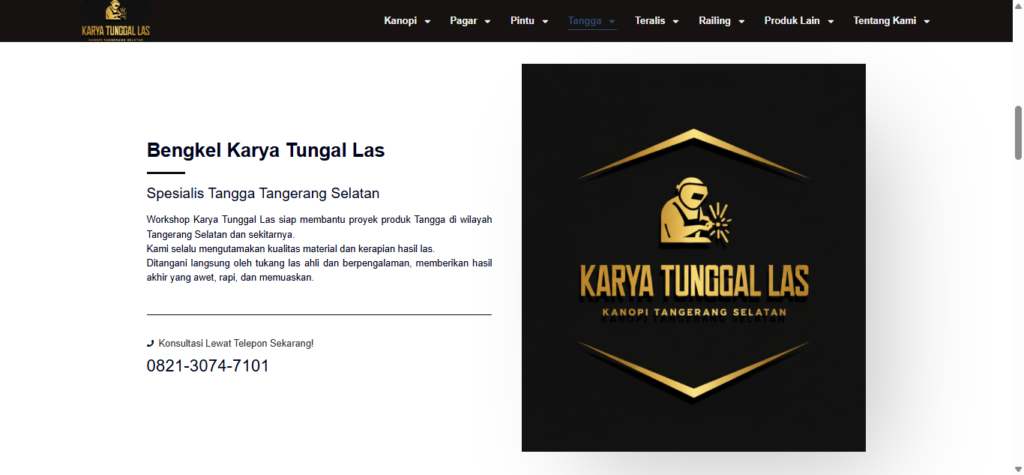Viewport: 1024px width, 475px height.
Task: Click the subheading Spesialis Tangga Tangerang Selatan
Action: [263, 193]
